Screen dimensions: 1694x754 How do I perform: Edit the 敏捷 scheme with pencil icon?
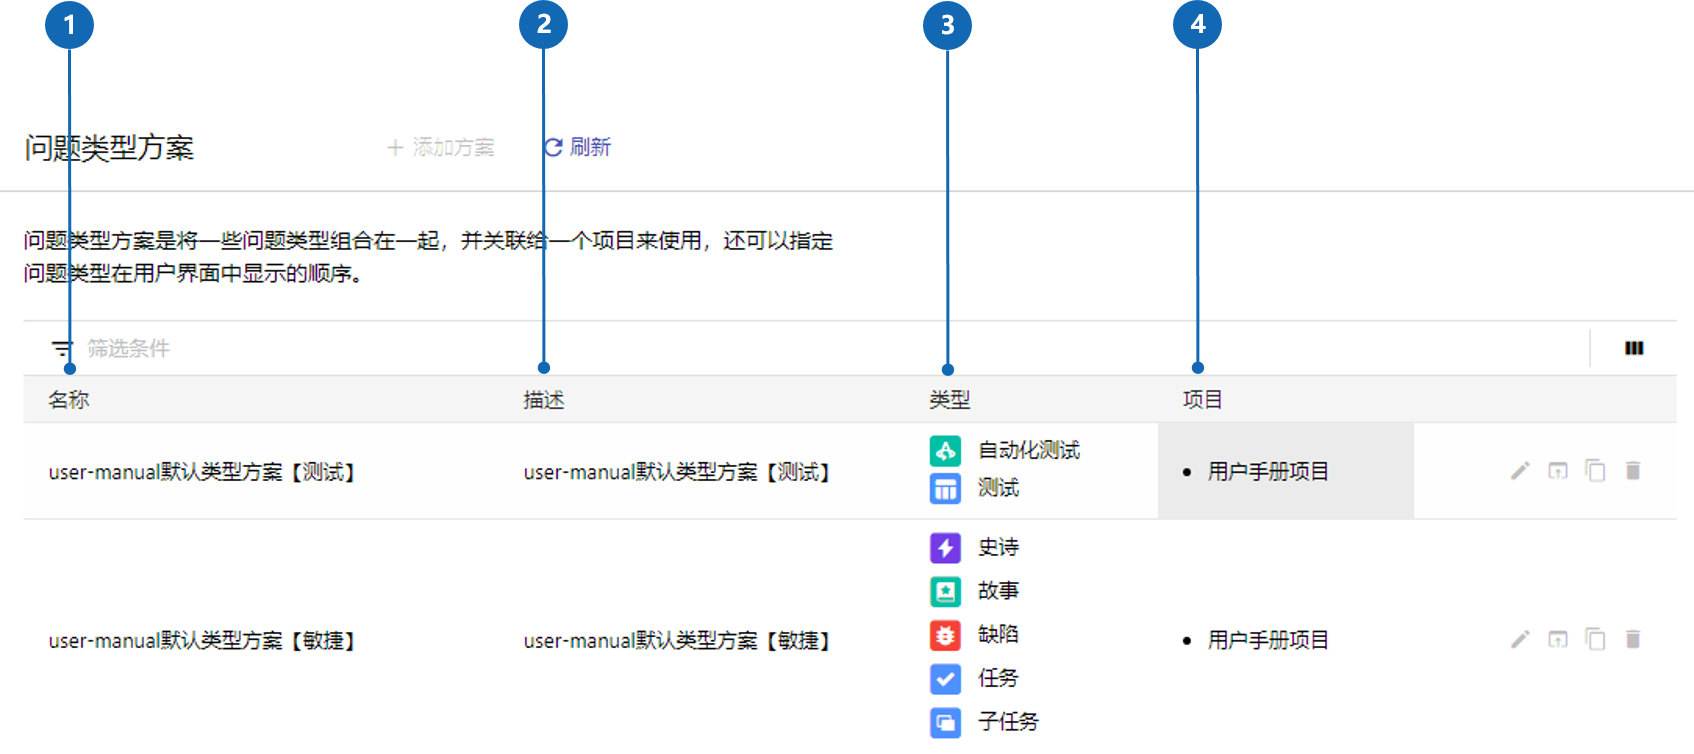pyautogui.click(x=1520, y=639)
